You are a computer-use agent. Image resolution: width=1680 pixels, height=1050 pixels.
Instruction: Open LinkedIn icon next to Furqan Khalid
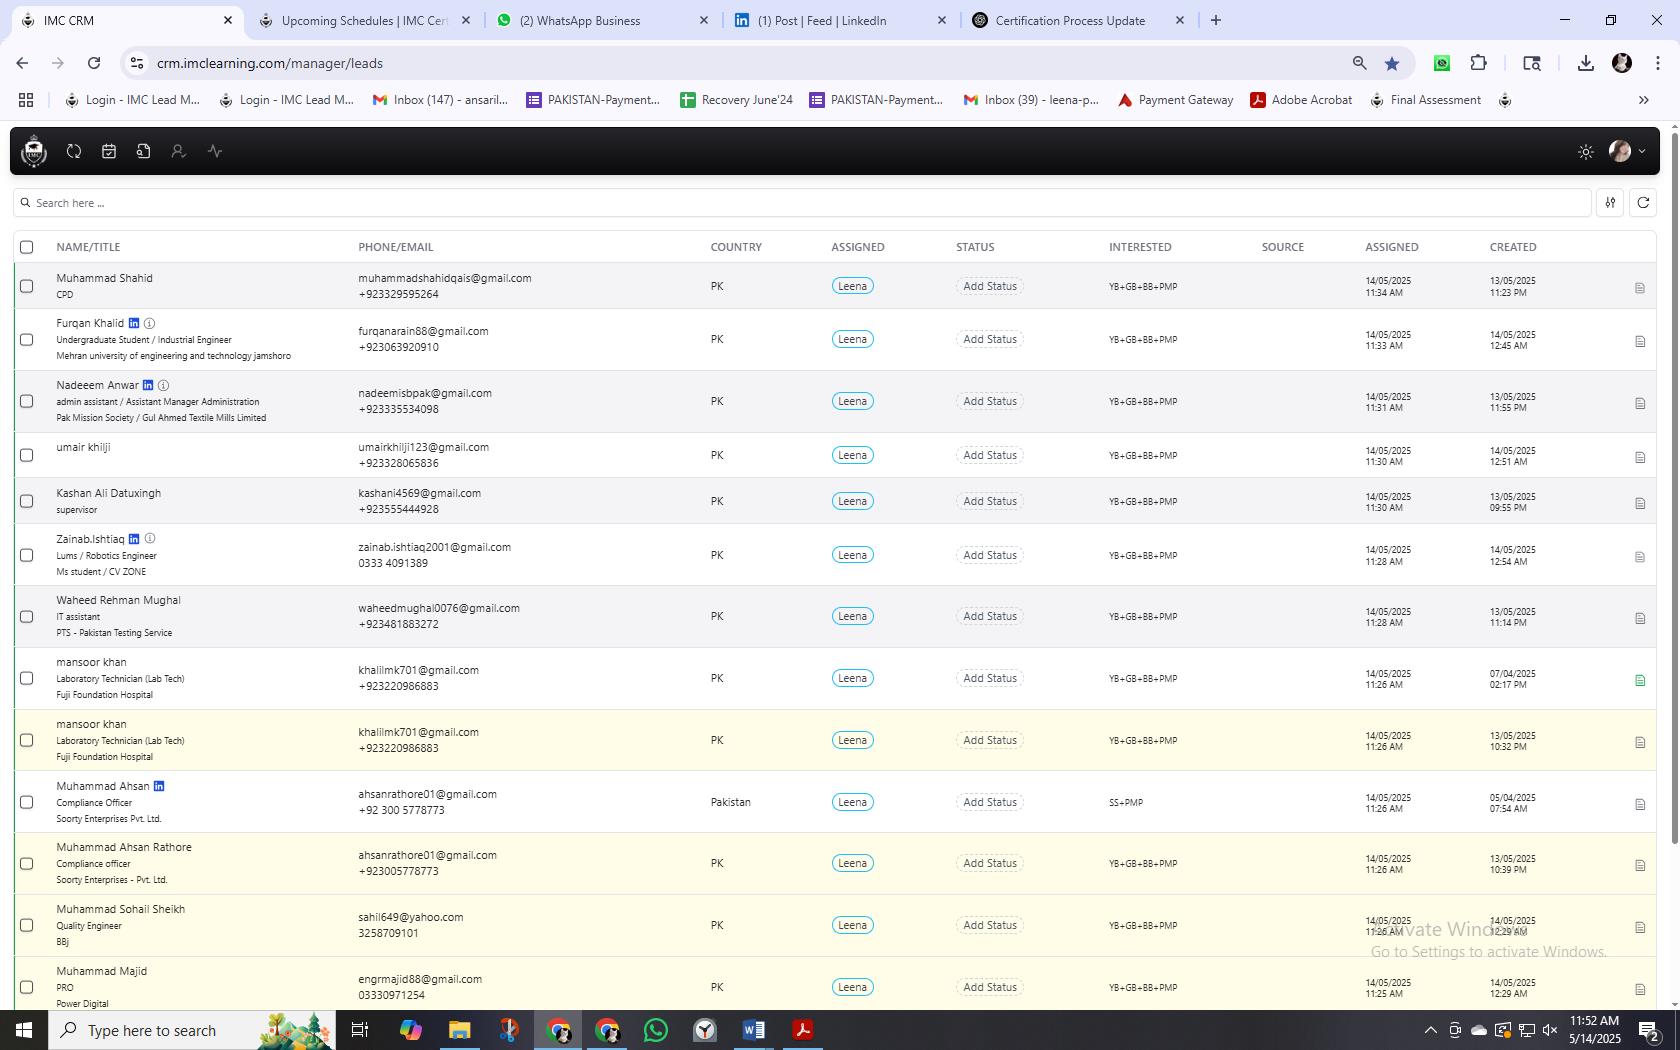[134, 323]
